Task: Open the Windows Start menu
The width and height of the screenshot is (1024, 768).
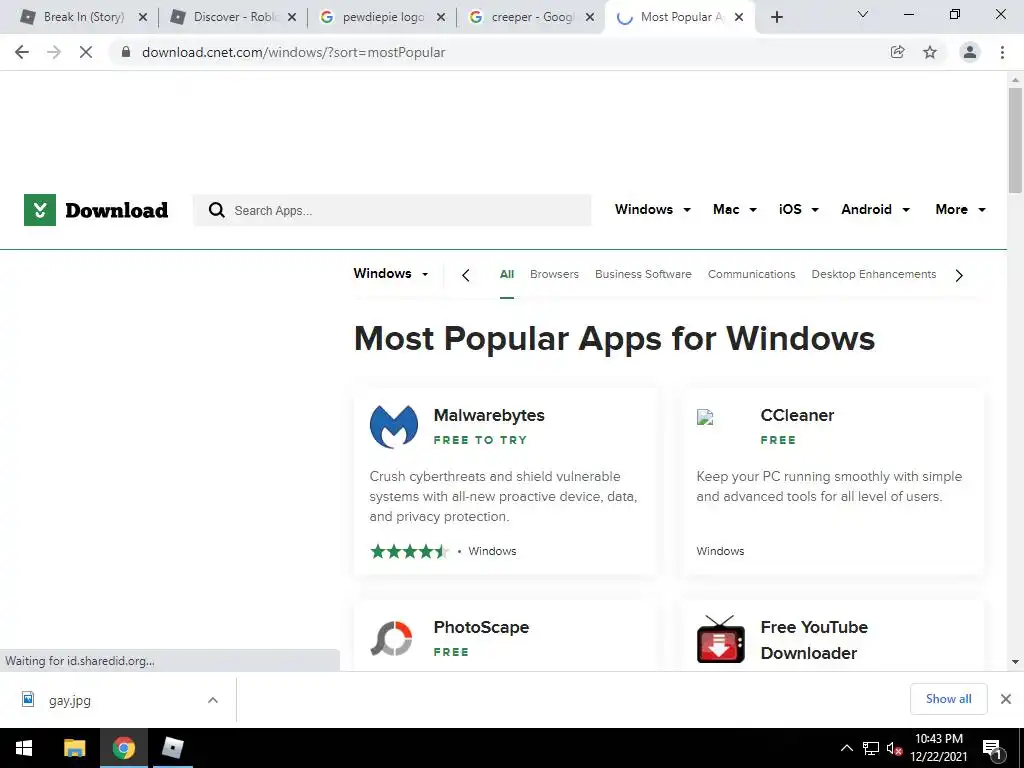Action: coord(24,748)
